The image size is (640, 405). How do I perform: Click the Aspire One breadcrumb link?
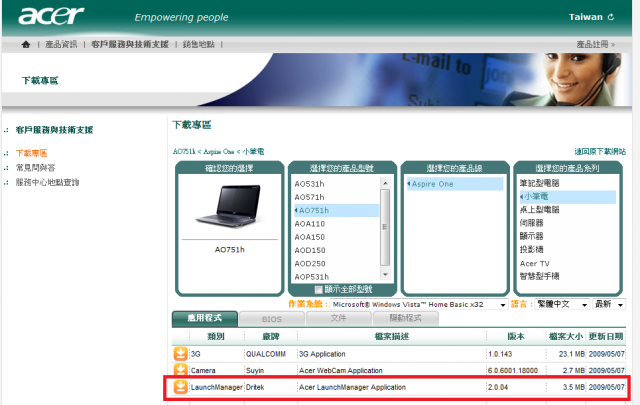(218, 151)
